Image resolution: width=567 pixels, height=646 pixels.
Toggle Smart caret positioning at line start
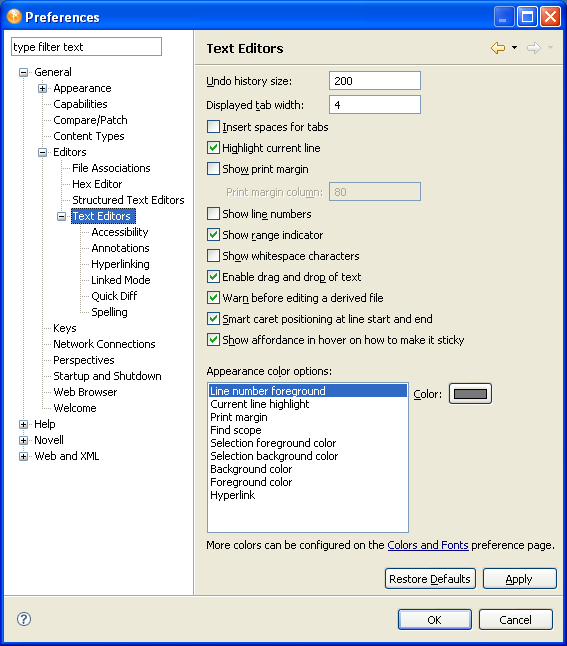pyautogui.click(x=213, y=318)
